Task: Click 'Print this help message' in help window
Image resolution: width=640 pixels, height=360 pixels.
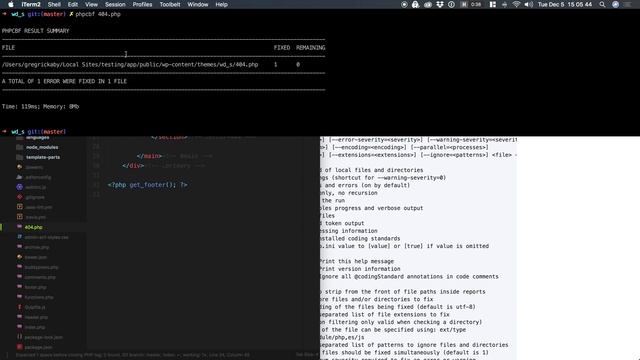Action: pos(356,261)
